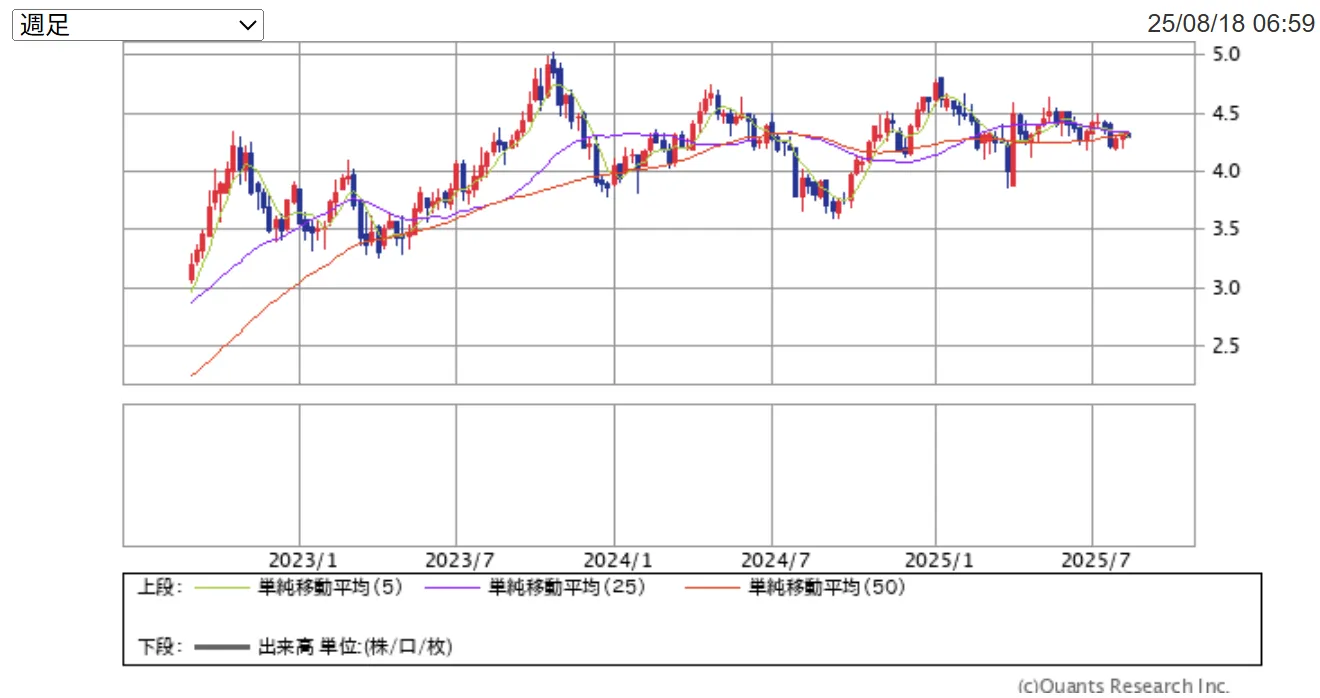Click the 3.0 price axis label

coord(1226,288)
